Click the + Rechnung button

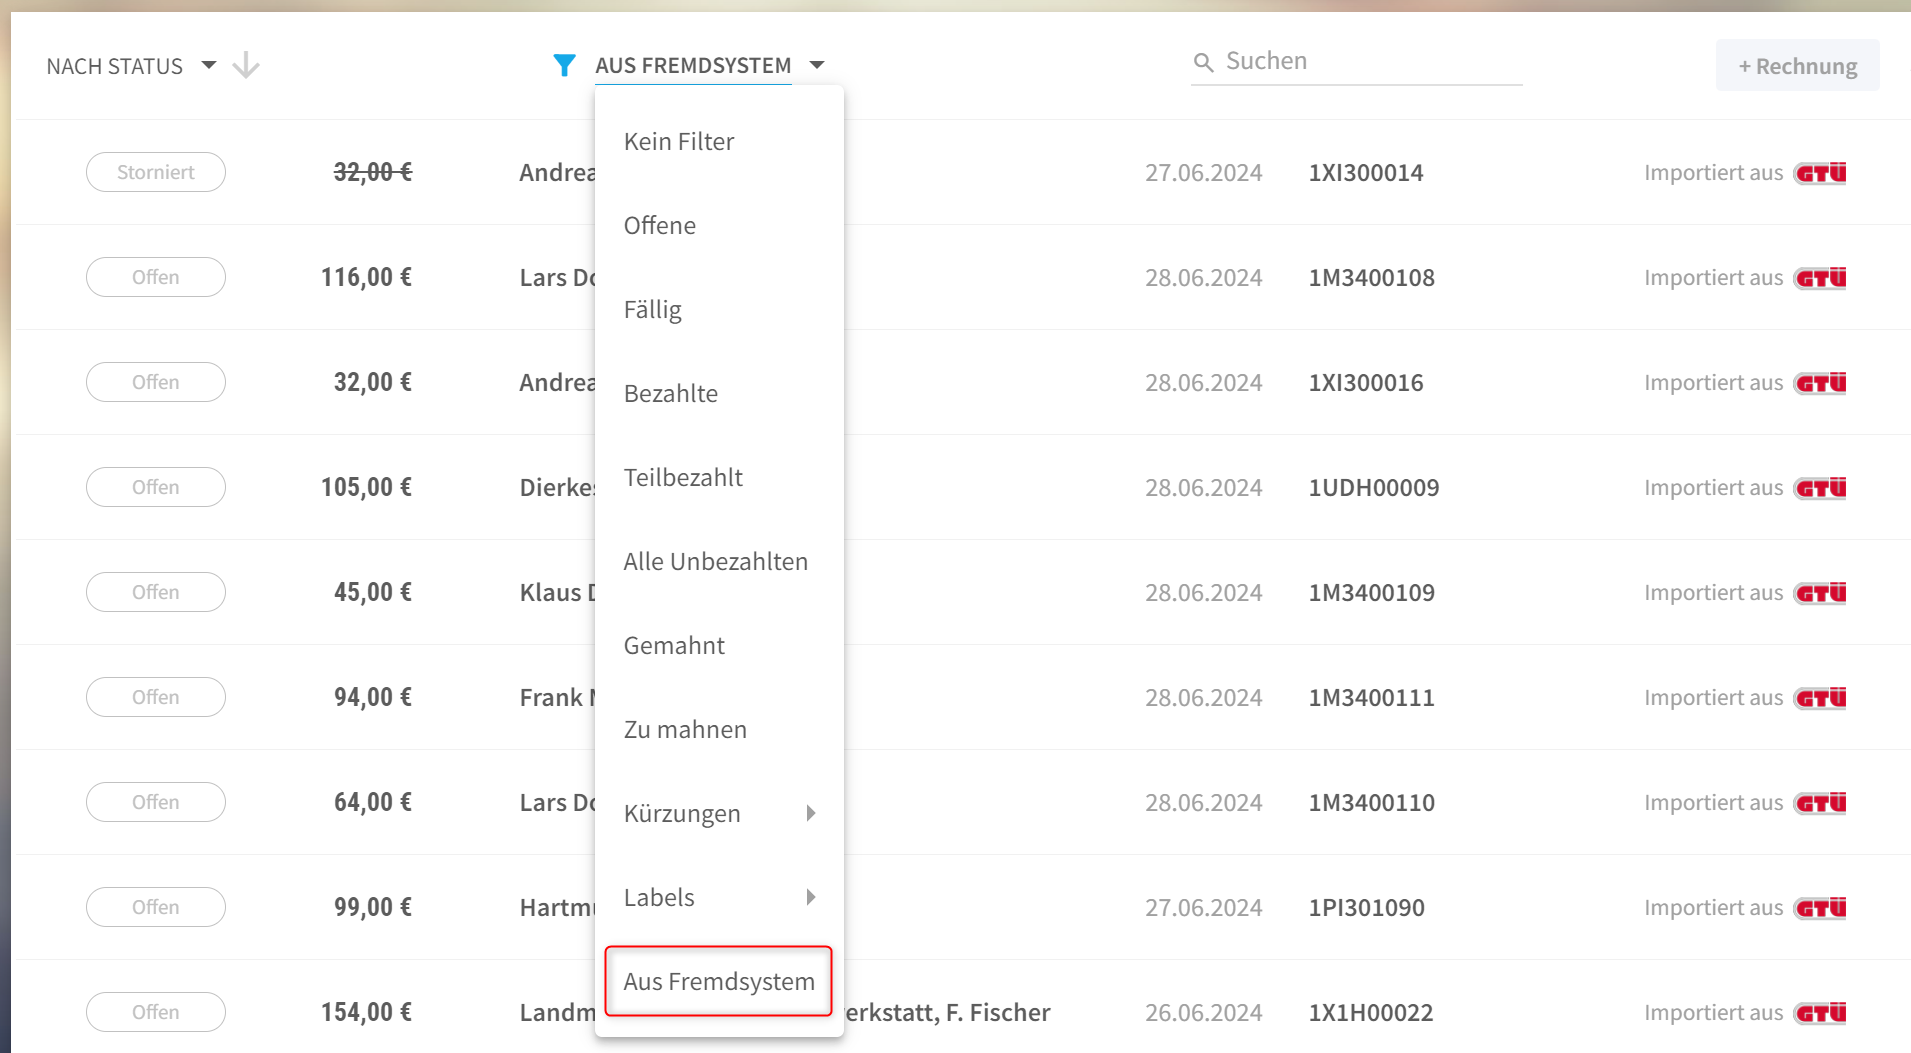[x=1797, y=66]
